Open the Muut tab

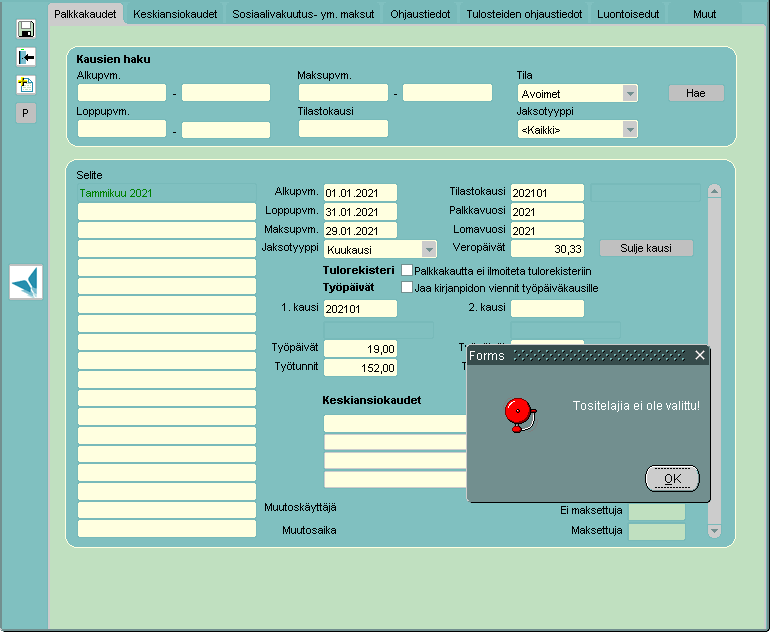[x=704, y=14]
